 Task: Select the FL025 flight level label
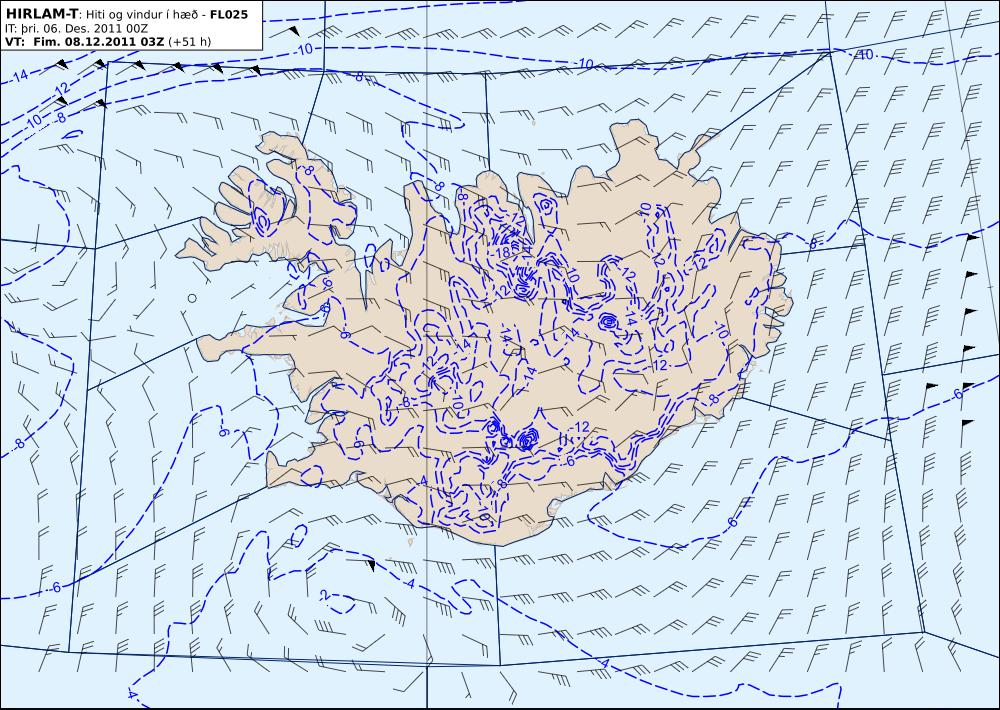[x=229, y=14]
